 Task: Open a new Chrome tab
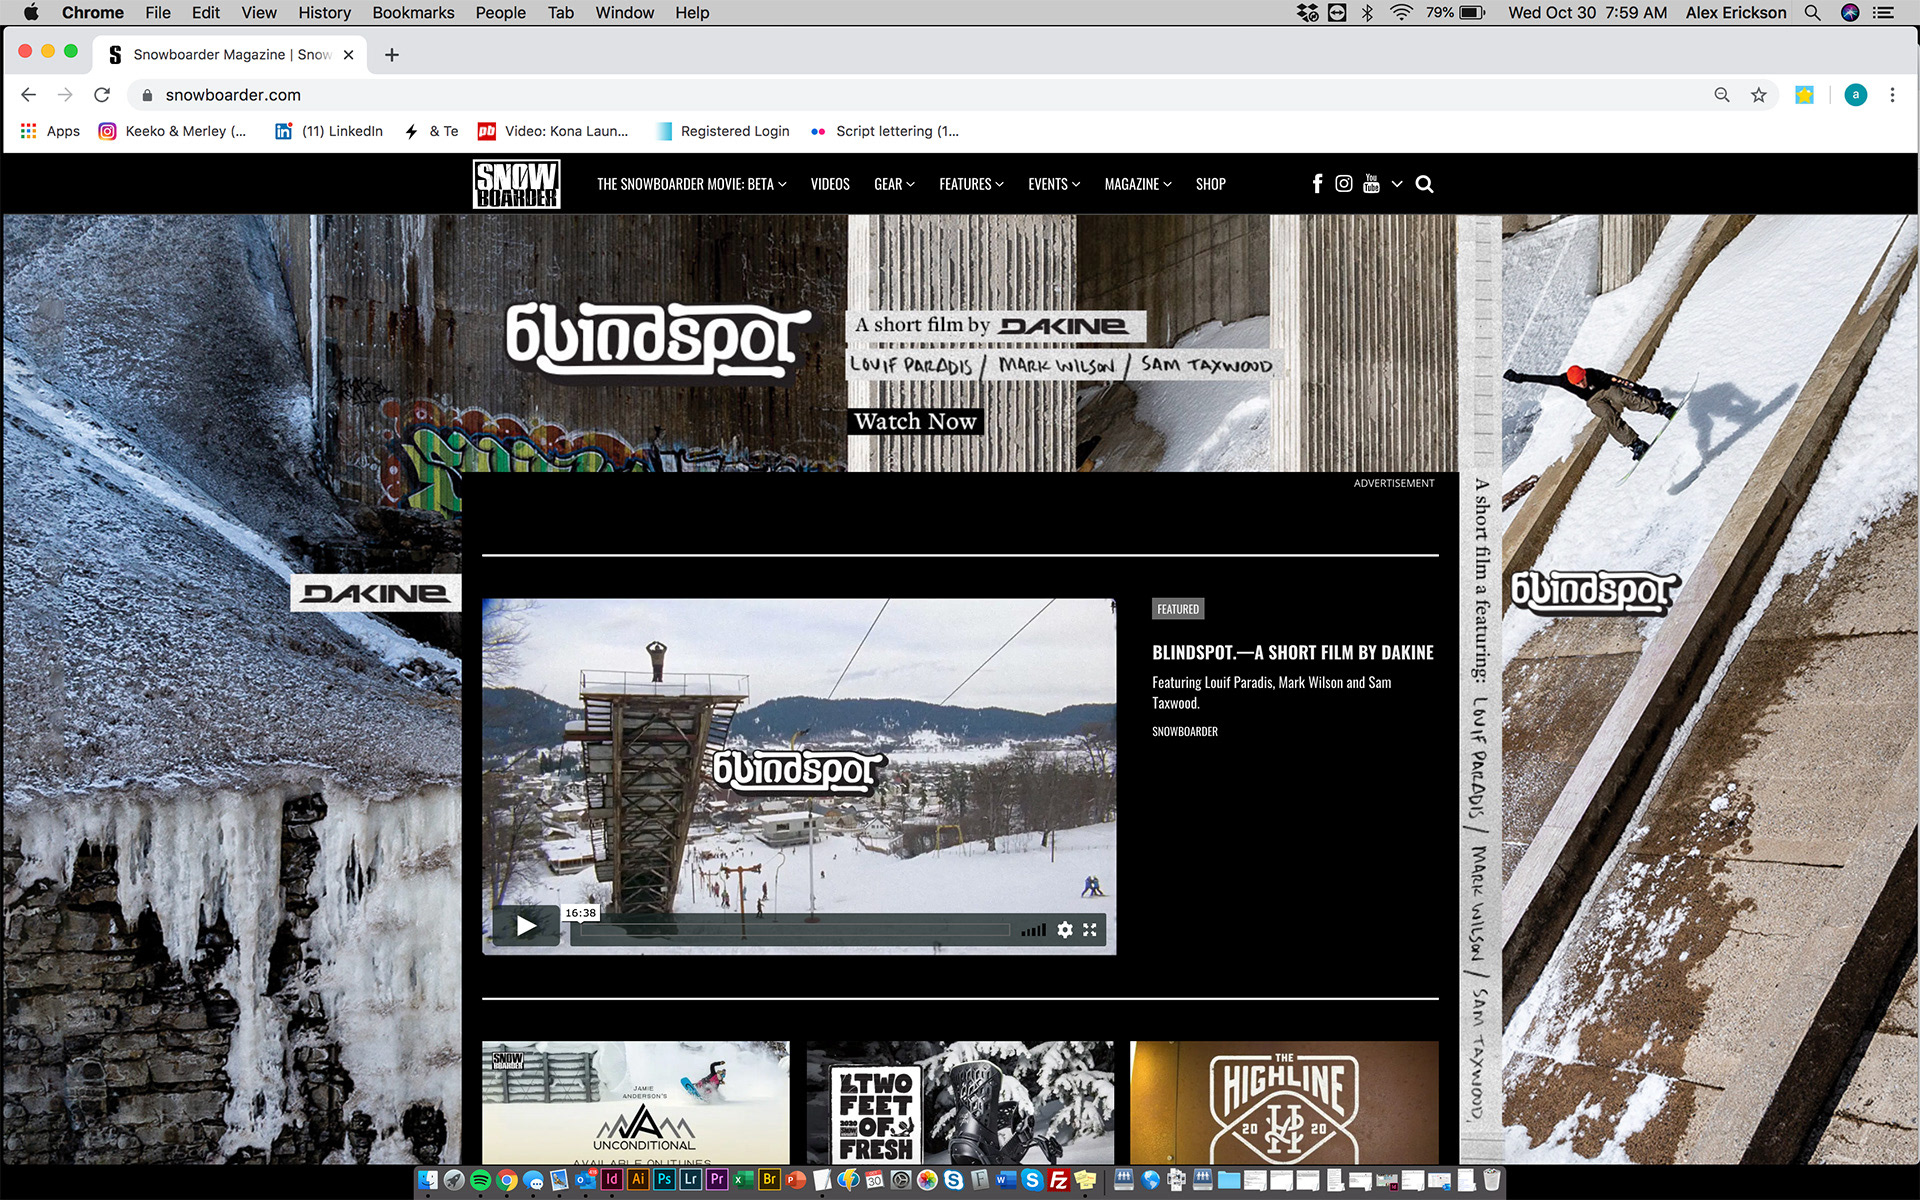392,55
